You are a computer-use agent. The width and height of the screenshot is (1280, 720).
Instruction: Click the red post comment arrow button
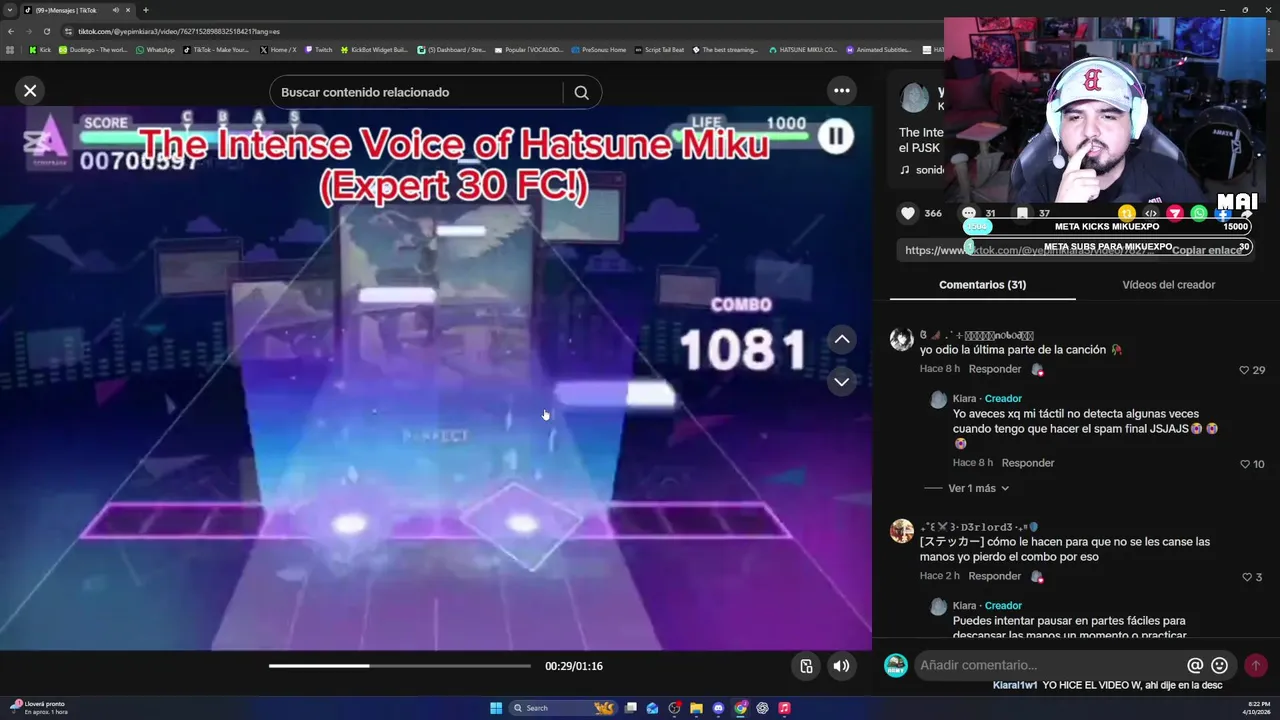(x=1255, y=665)
